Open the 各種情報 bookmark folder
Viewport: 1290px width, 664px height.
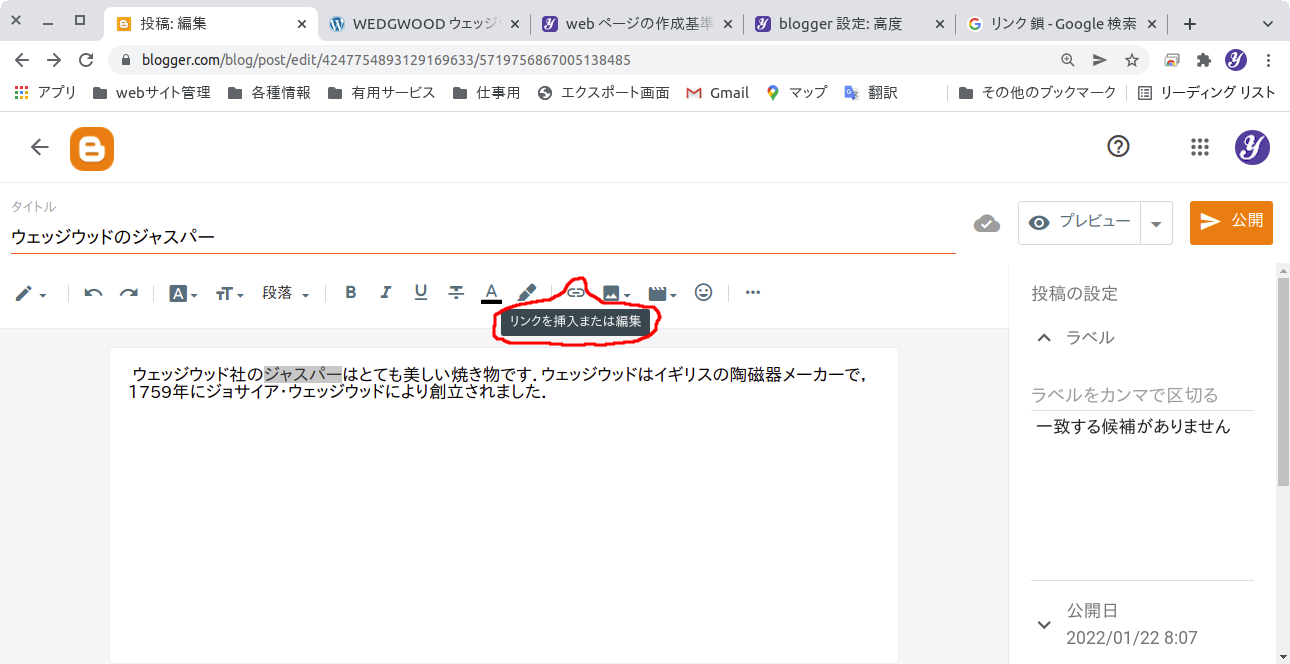click(269, 92)
